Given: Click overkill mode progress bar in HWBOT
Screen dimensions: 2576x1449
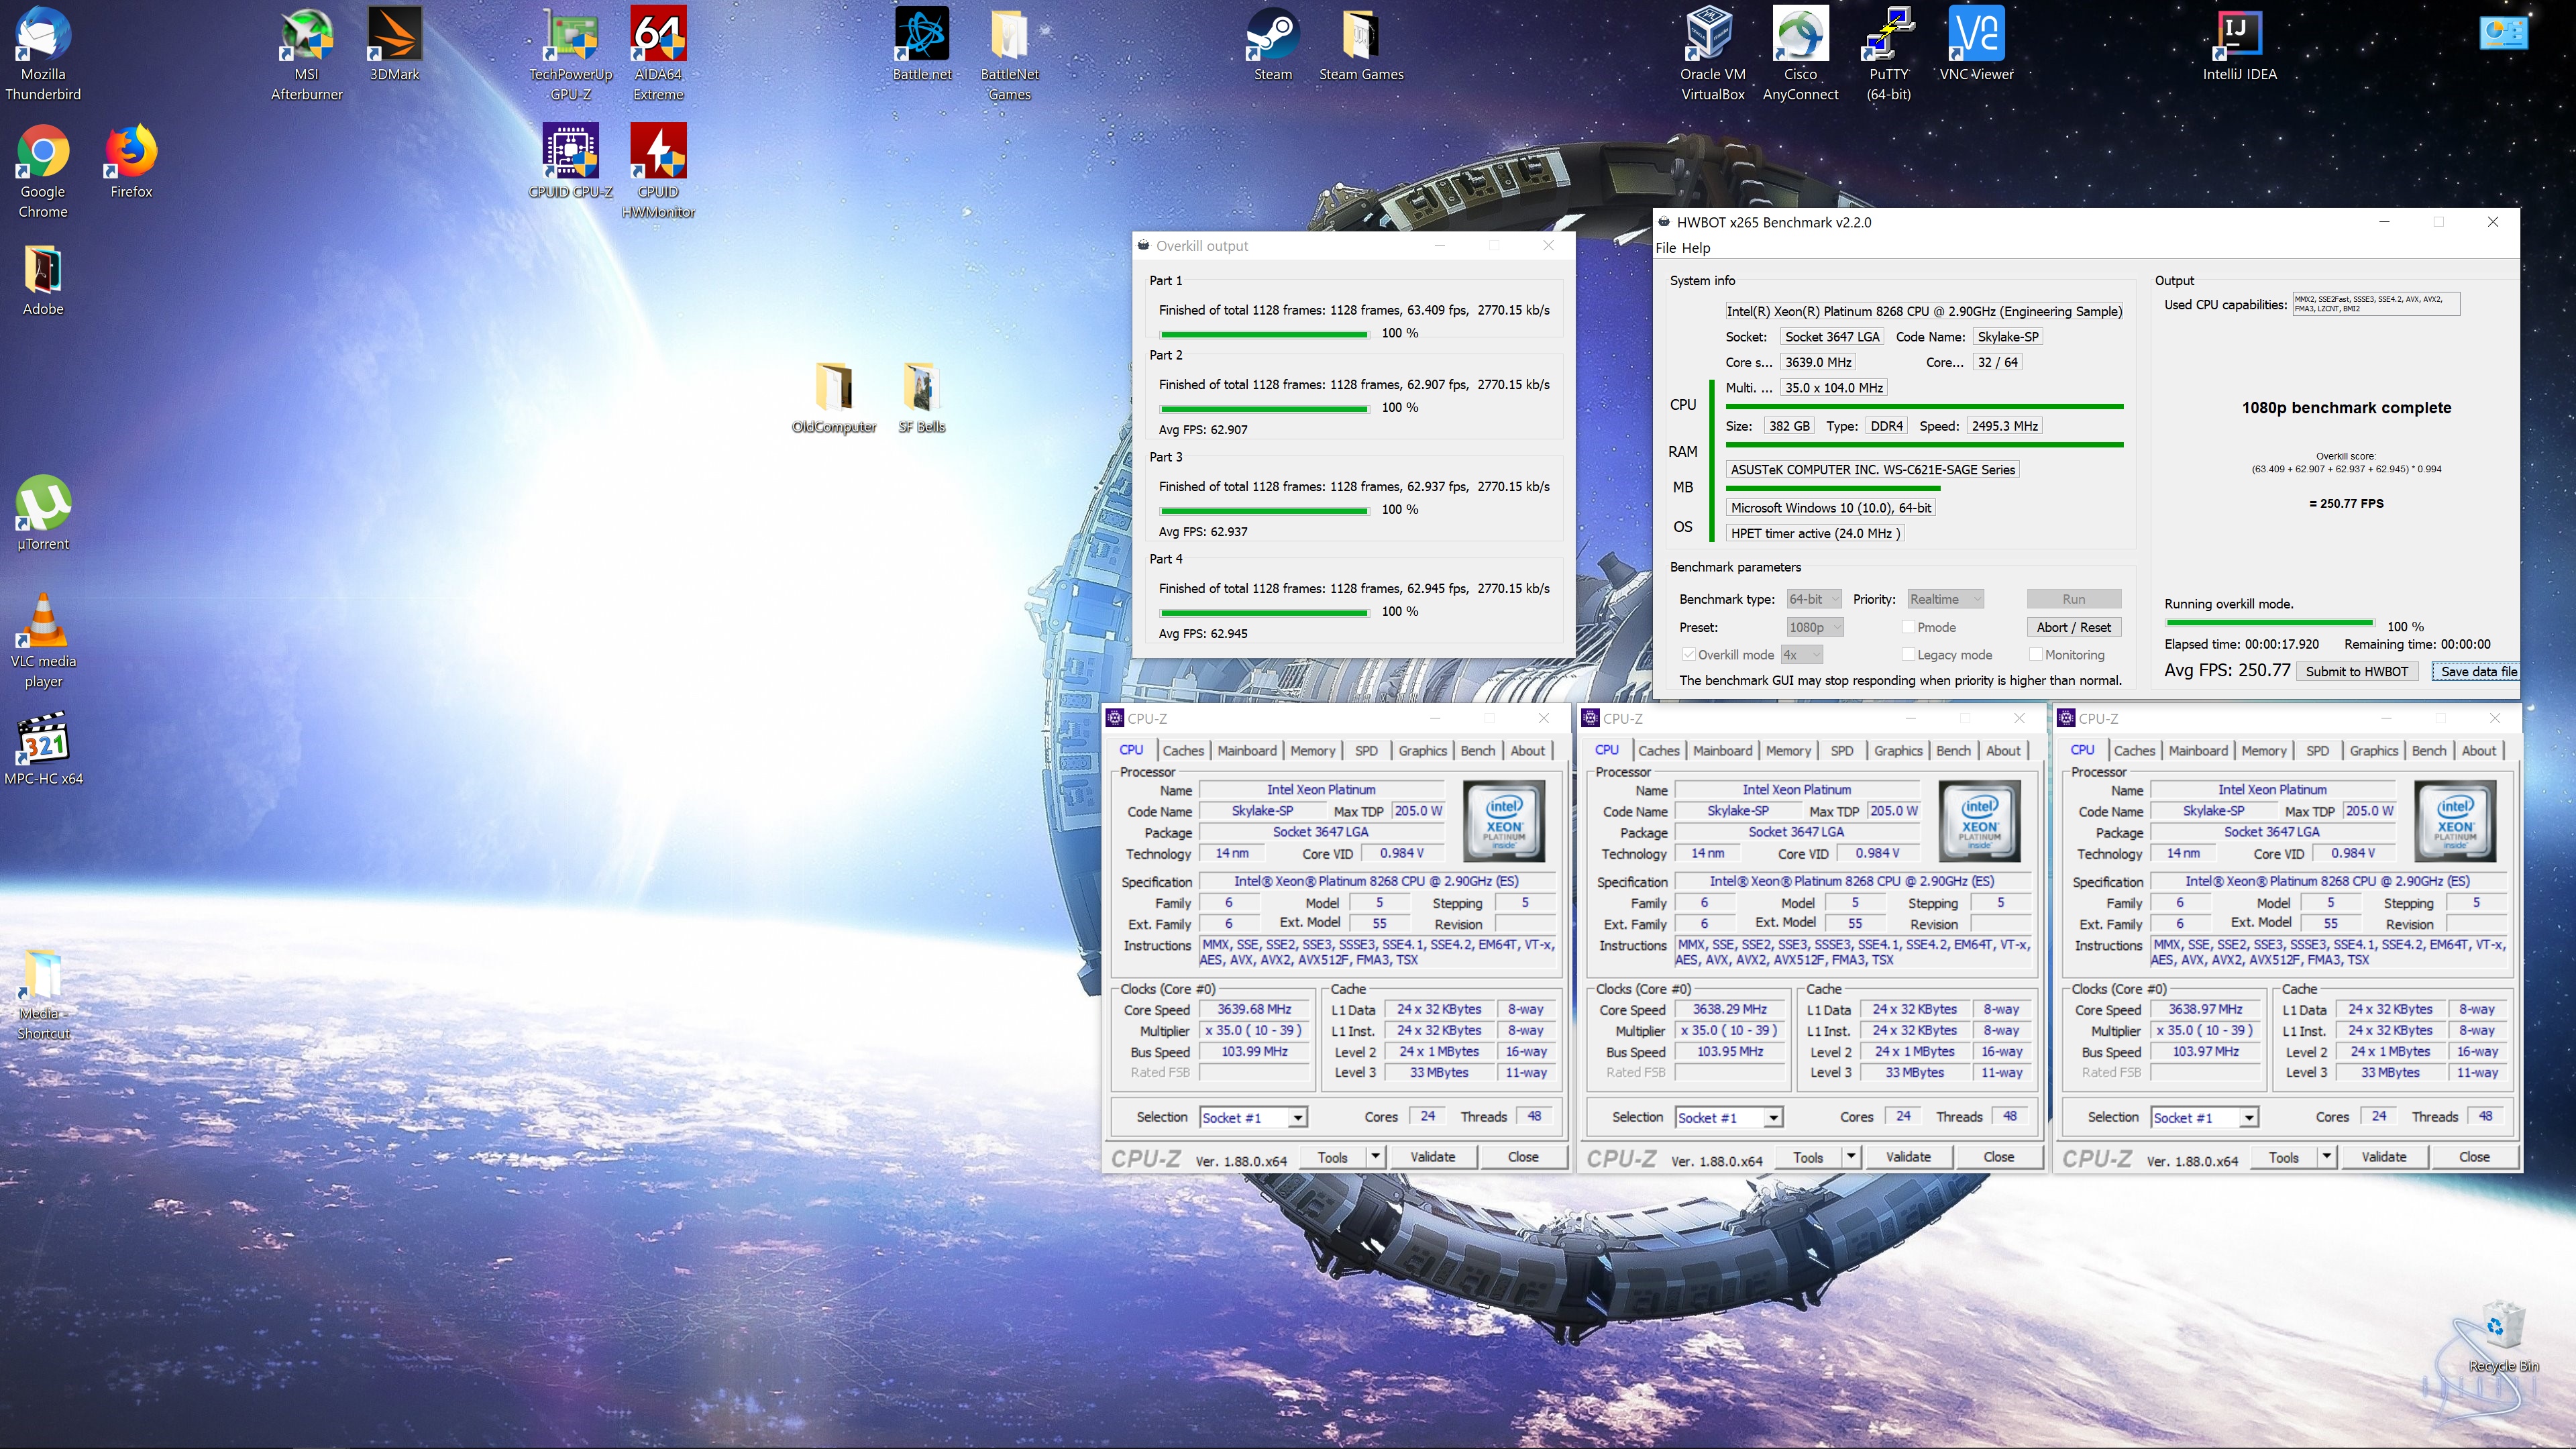Looking at the screenshot, I should pyautogui.click(x=2269, y=623).
